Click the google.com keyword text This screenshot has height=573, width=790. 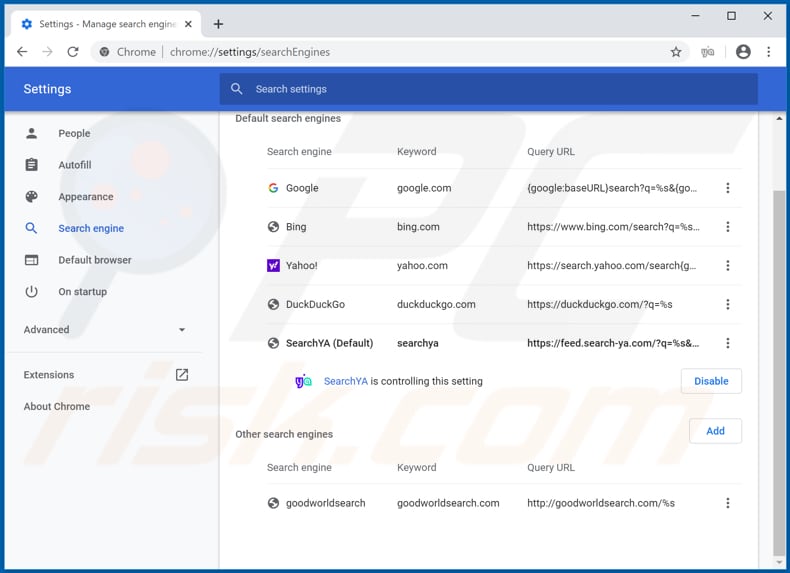click(x=424, y=188)
